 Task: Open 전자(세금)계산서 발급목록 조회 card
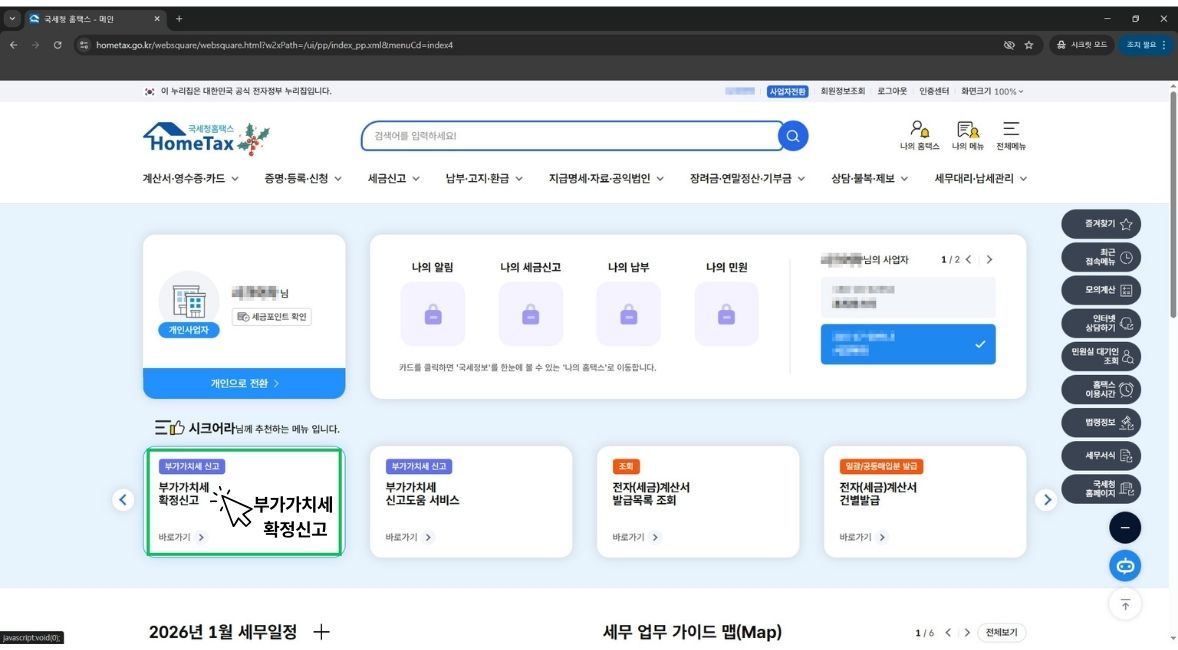[x=698, y=502]
